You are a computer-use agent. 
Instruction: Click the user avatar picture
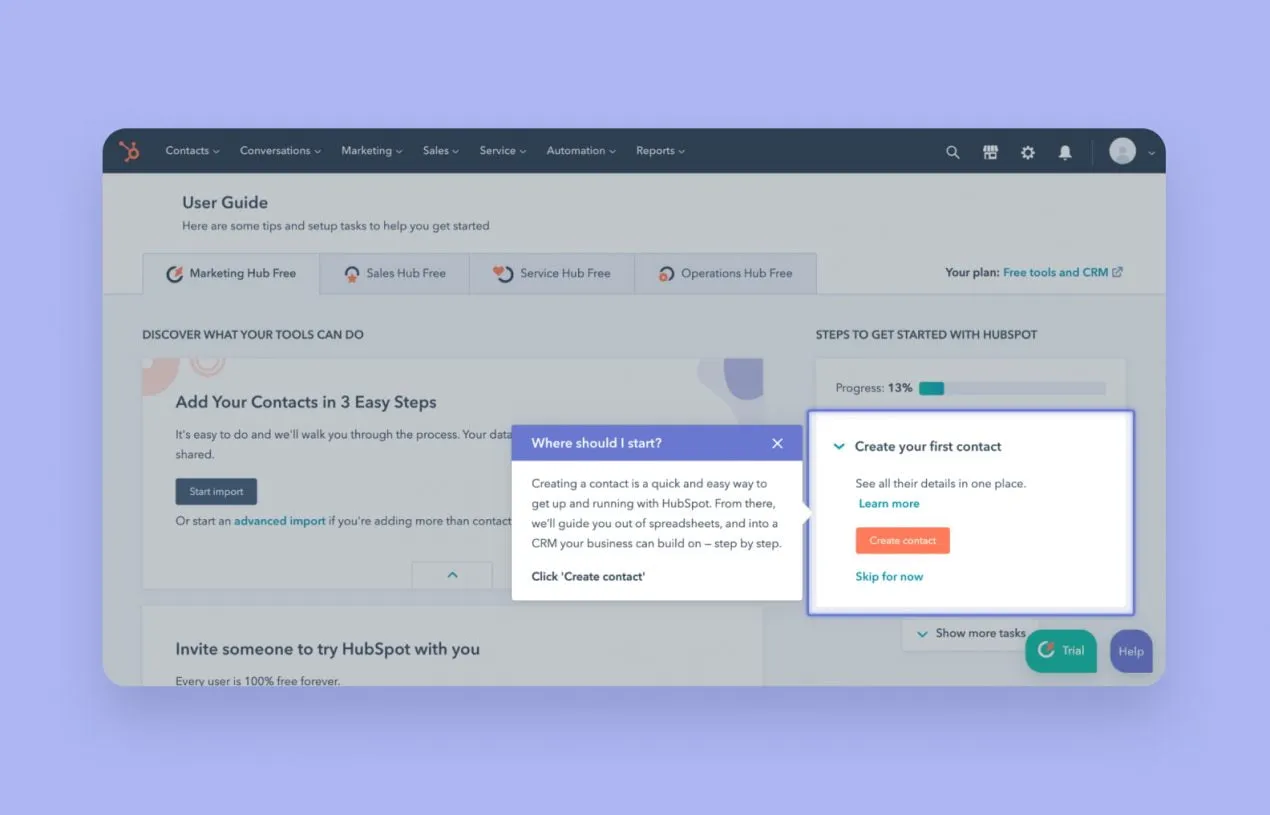1122,151
